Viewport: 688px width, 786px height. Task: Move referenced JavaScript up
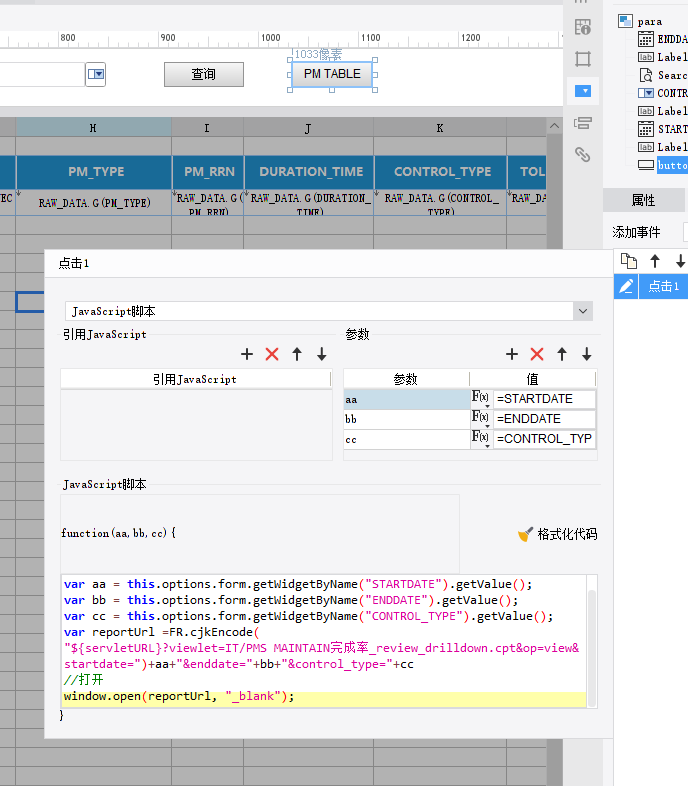tap(297, 354)
